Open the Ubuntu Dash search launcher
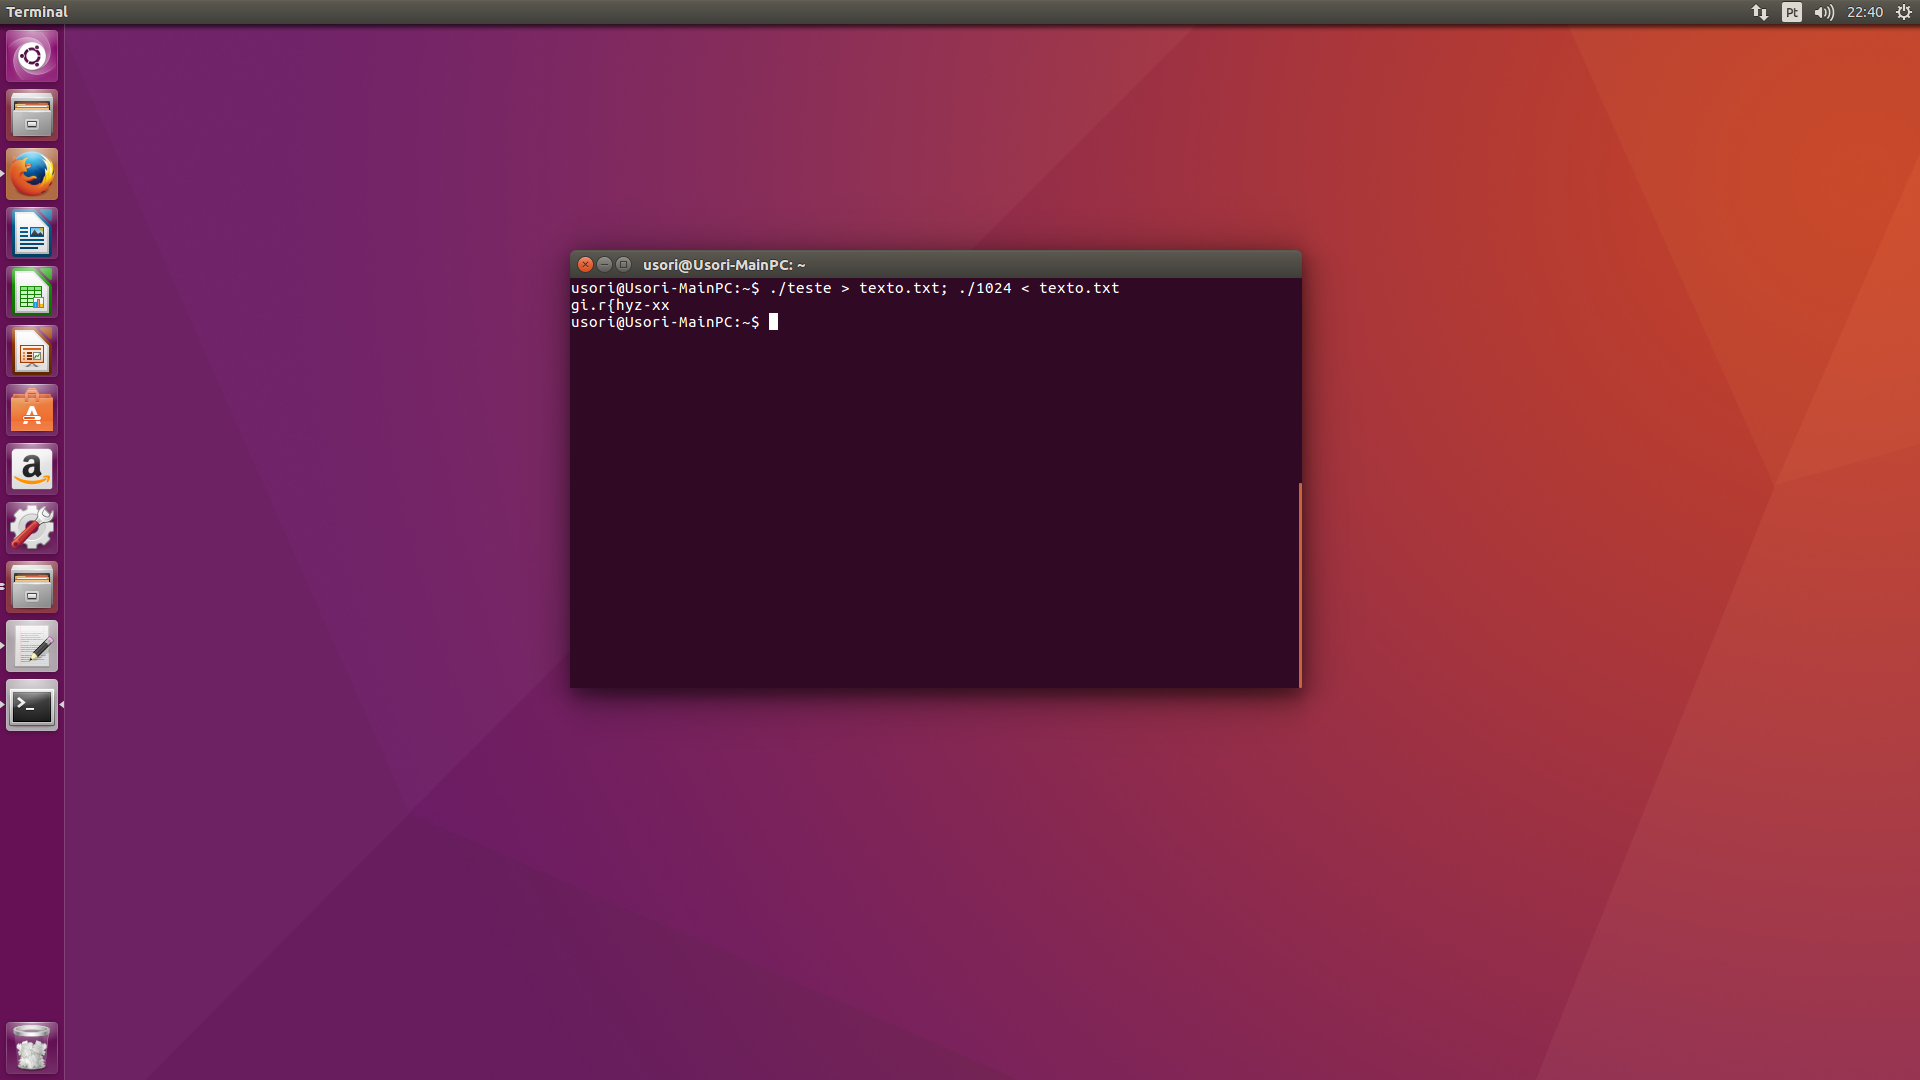The width and height of the screenshot is (1920, 1080). (32, 56)
